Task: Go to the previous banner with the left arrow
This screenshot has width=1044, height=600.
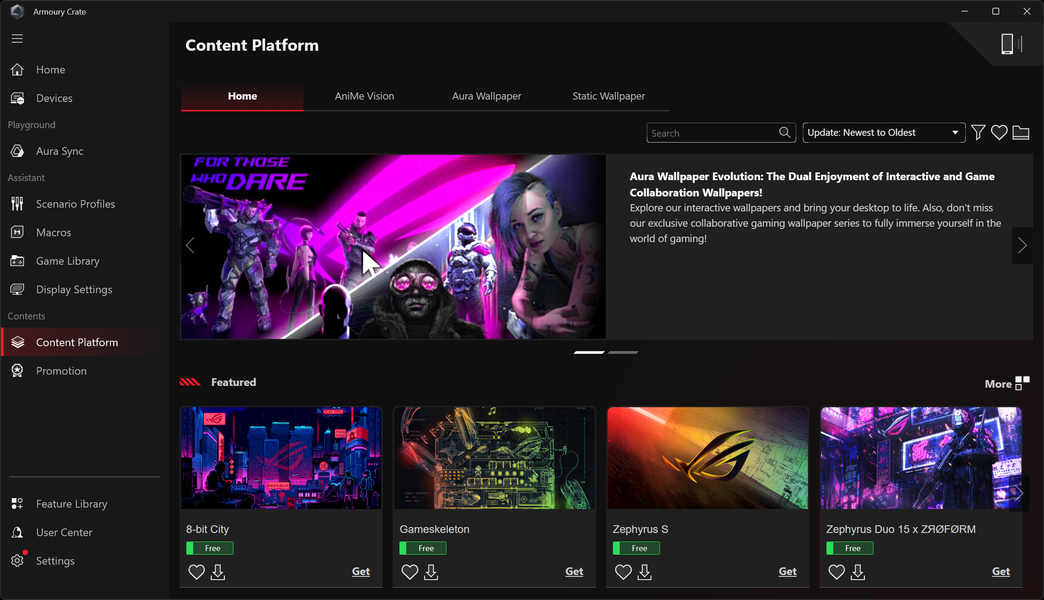Action: point(190,246)
